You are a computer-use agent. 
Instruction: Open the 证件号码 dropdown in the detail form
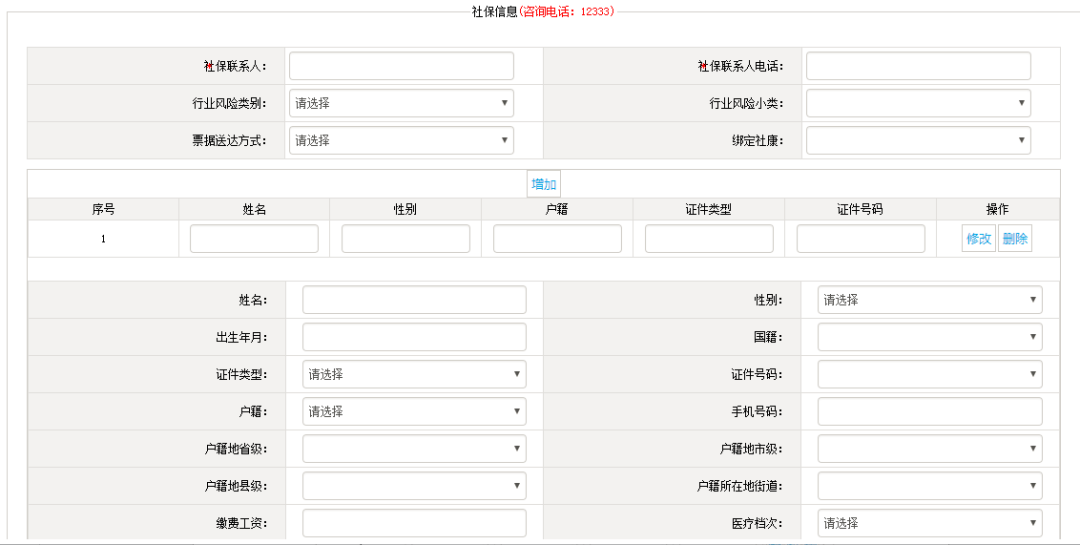[x=930, y=375]
